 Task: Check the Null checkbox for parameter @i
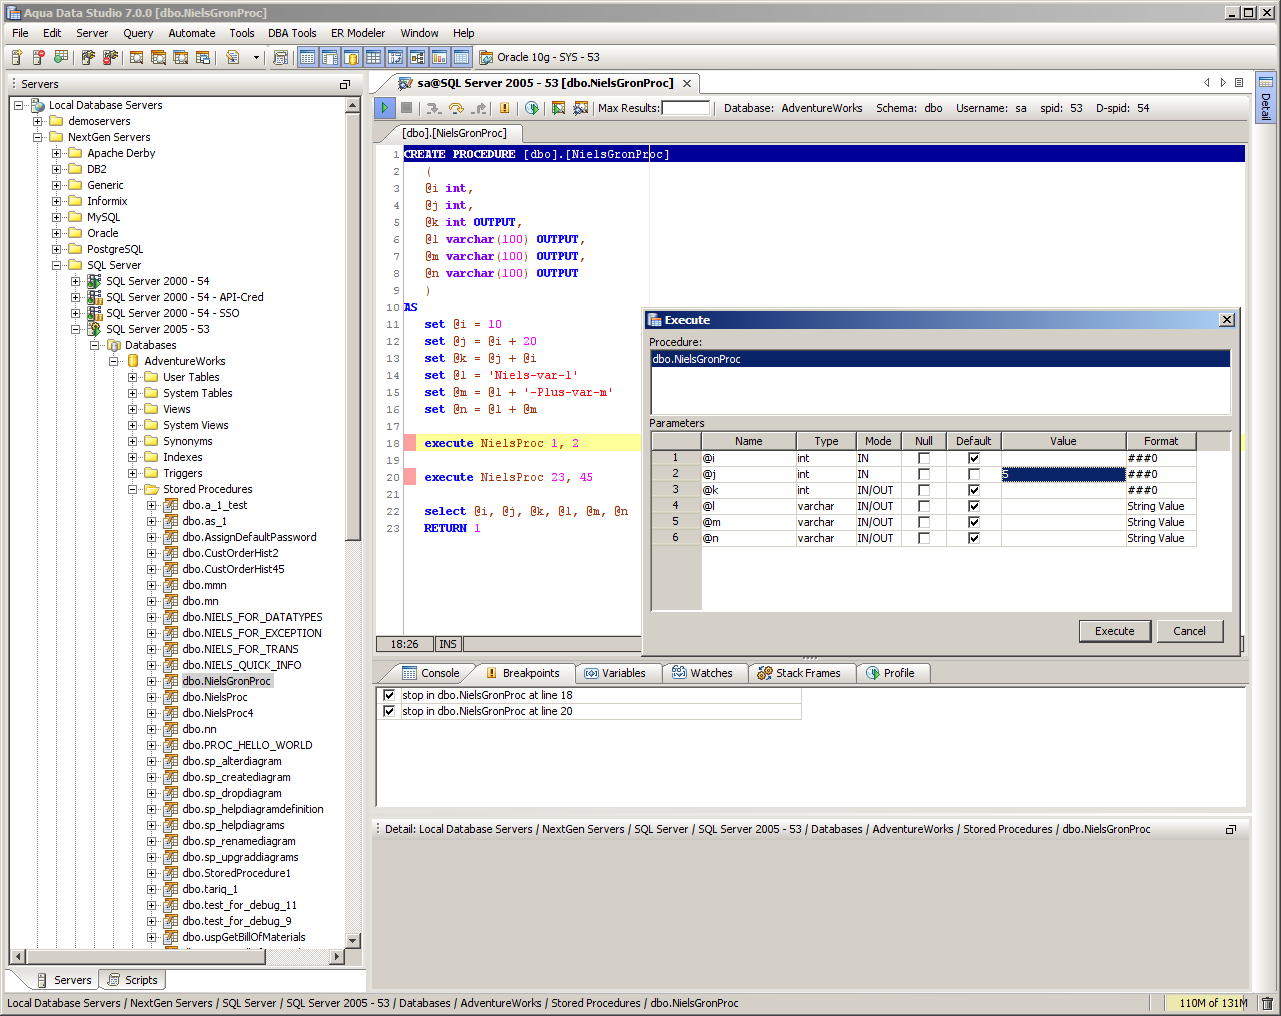(924, 458)
